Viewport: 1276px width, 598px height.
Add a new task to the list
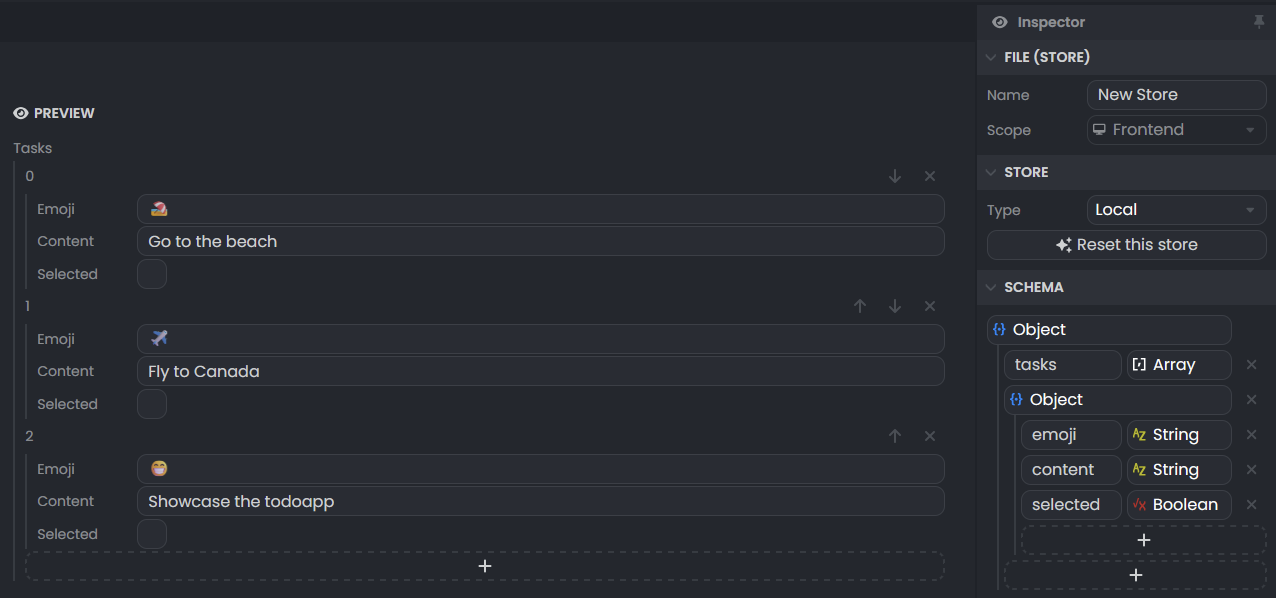[485, 566]
